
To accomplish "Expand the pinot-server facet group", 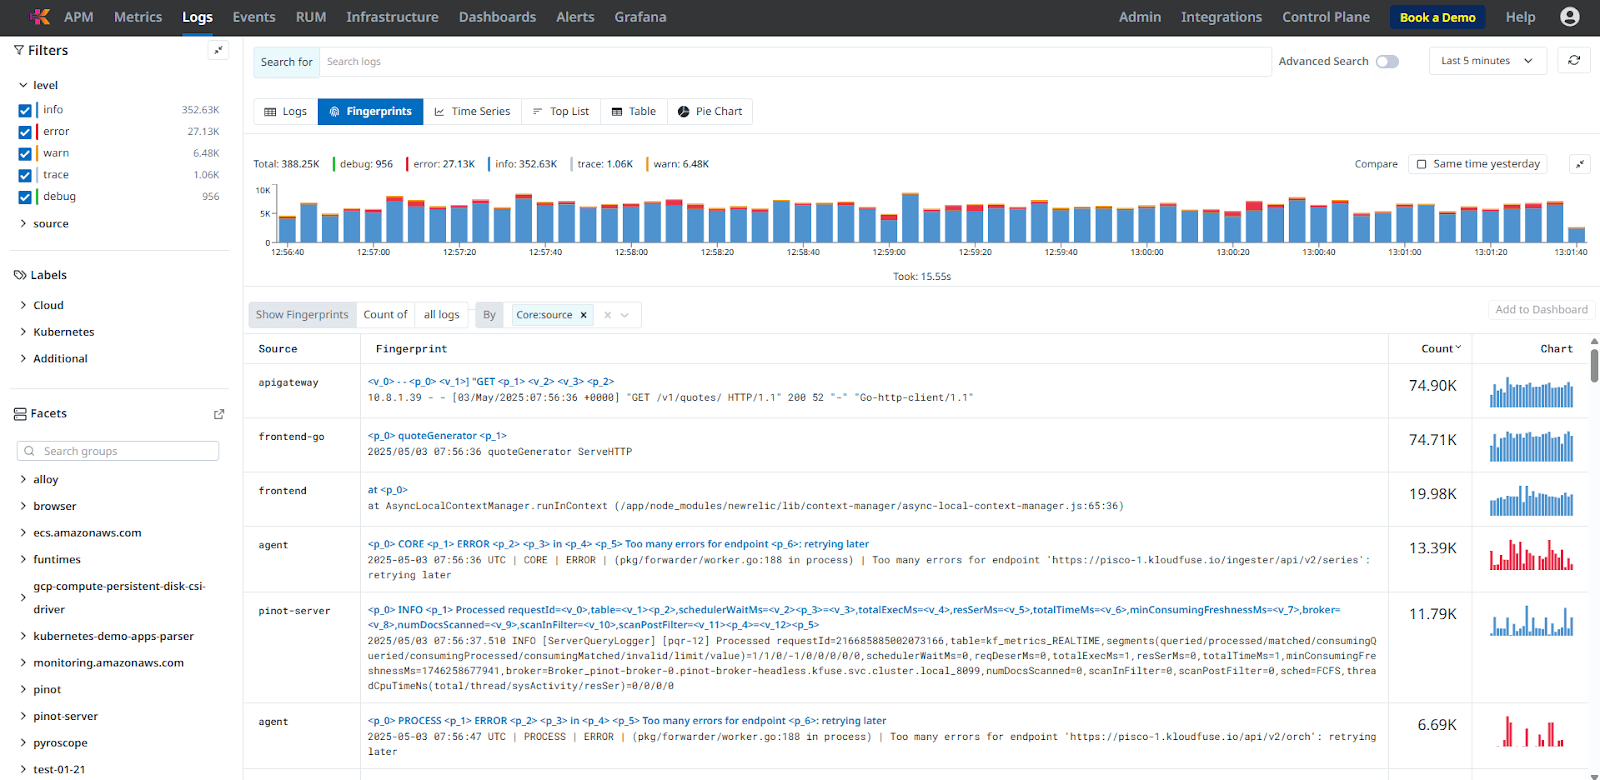I will click(x=23, y=716).
